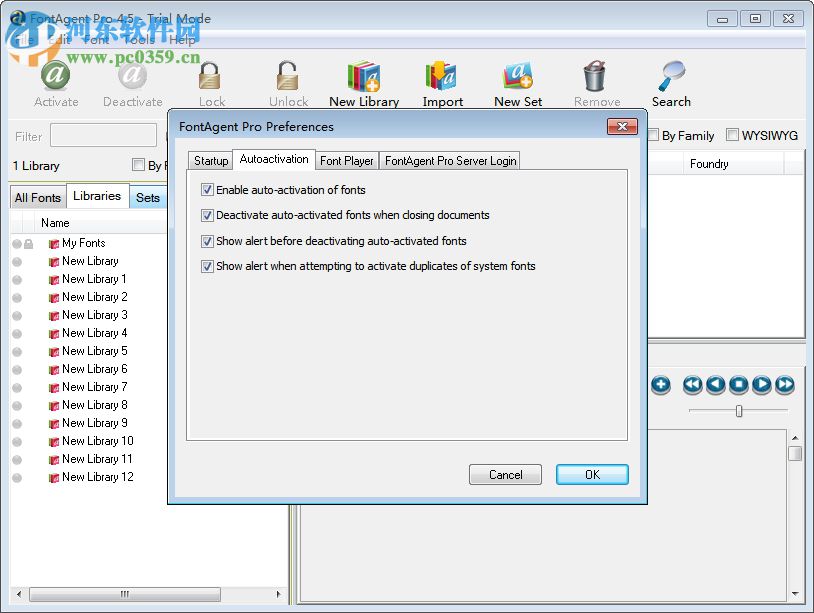Click inside the Filter text field
Screen dimensions: 814x613
tap(104, 136)
